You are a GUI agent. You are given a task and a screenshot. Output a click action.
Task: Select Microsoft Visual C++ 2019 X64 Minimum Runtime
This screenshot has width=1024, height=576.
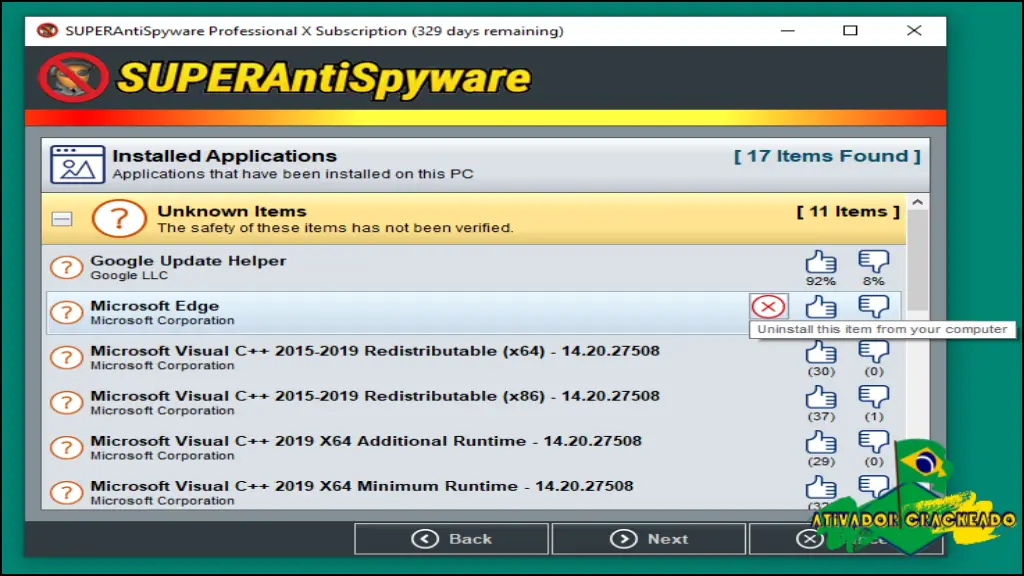pos(473,493)
